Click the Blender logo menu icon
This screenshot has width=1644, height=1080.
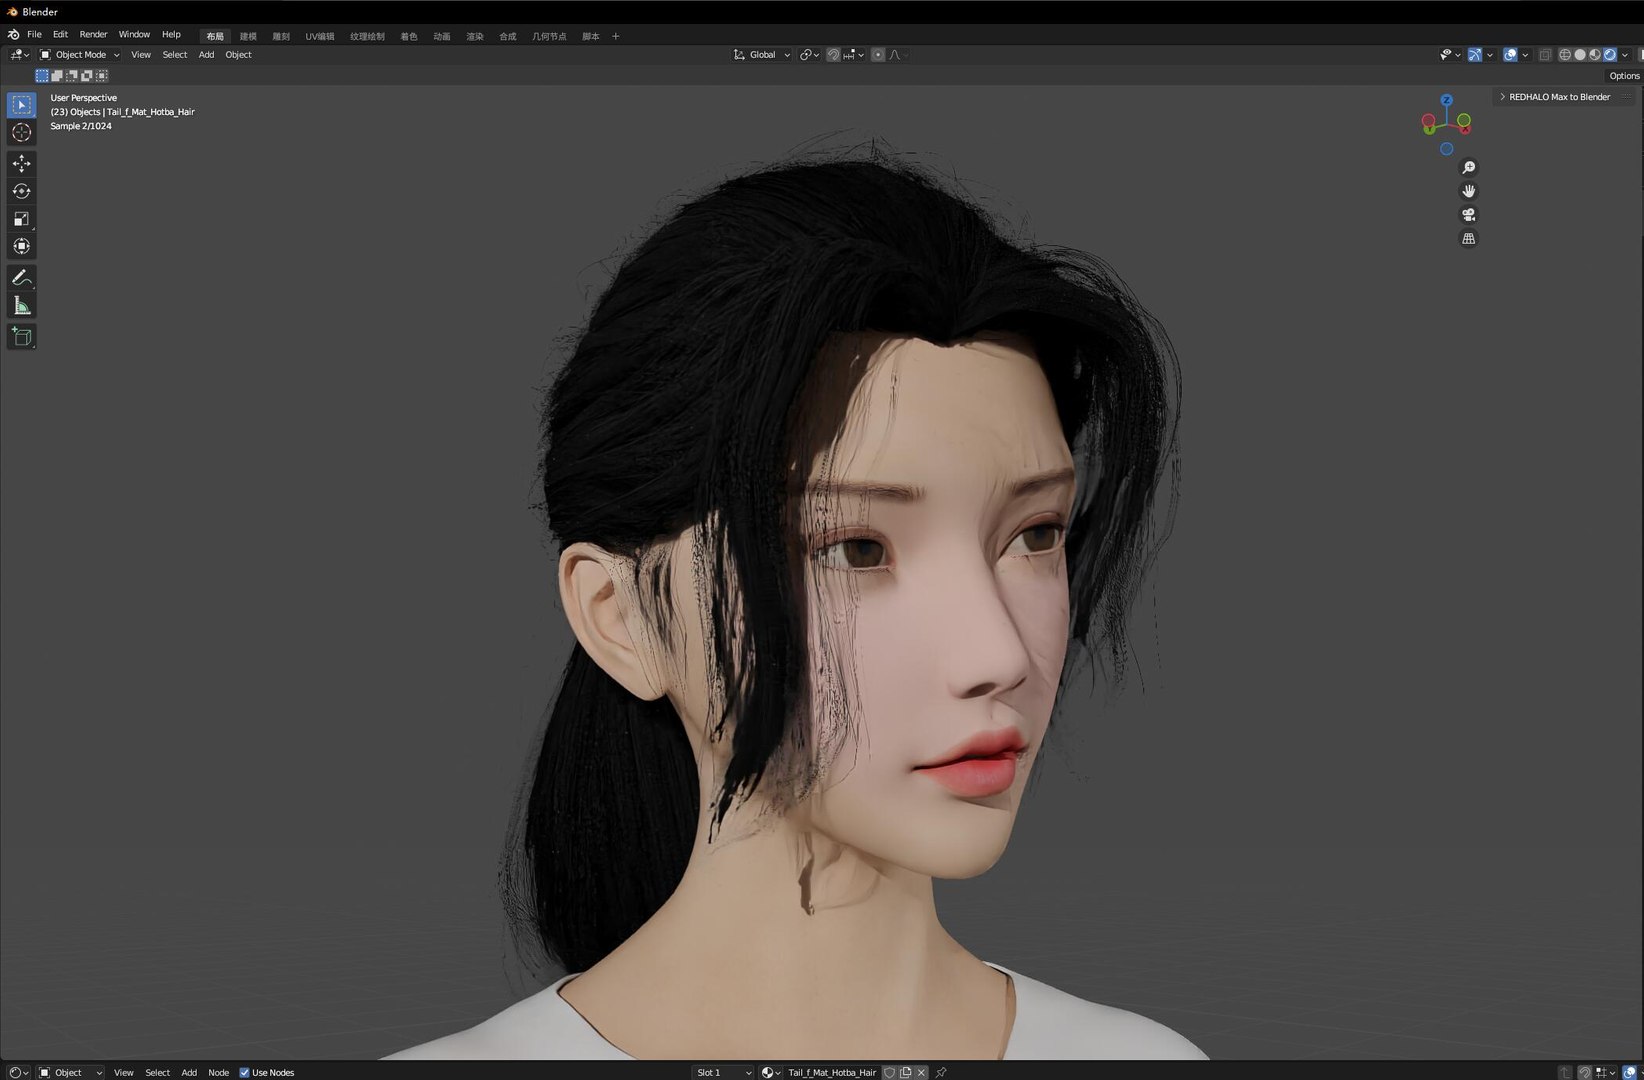(13, 34)
